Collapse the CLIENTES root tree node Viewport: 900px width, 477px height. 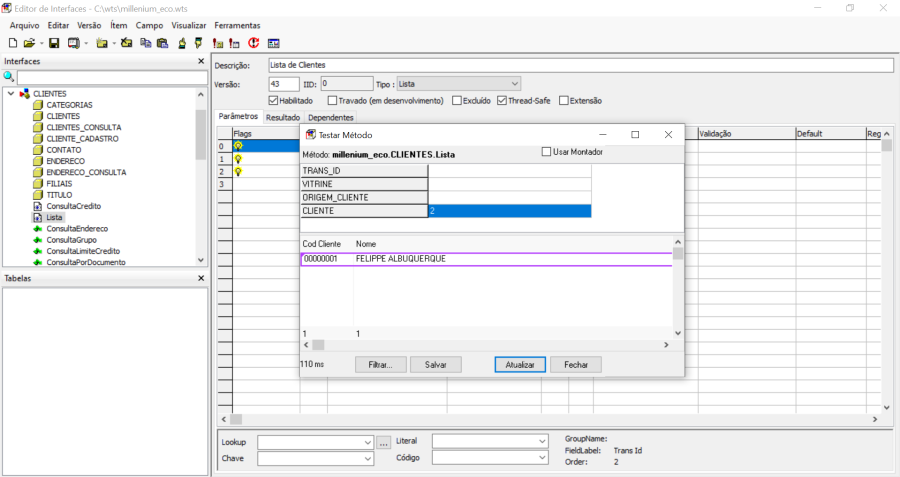click(x=11, y=93)
